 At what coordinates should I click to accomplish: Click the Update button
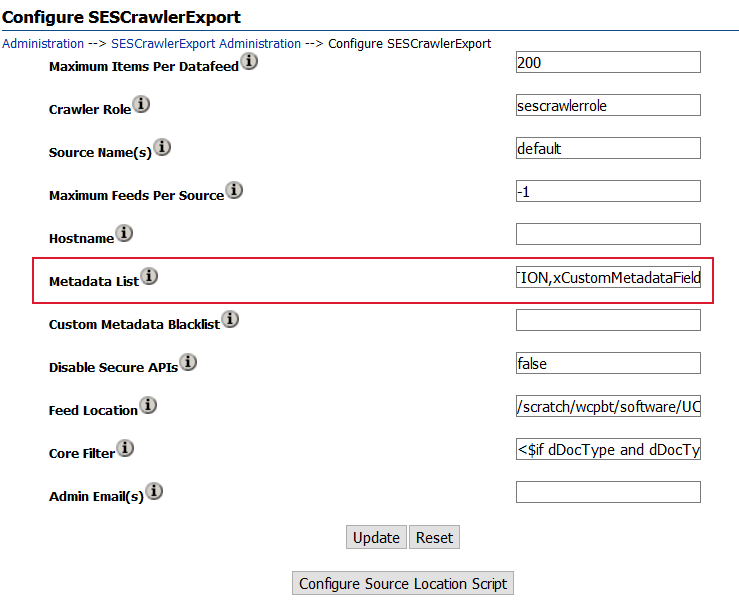pyautogui.click(x=376, y=537)
